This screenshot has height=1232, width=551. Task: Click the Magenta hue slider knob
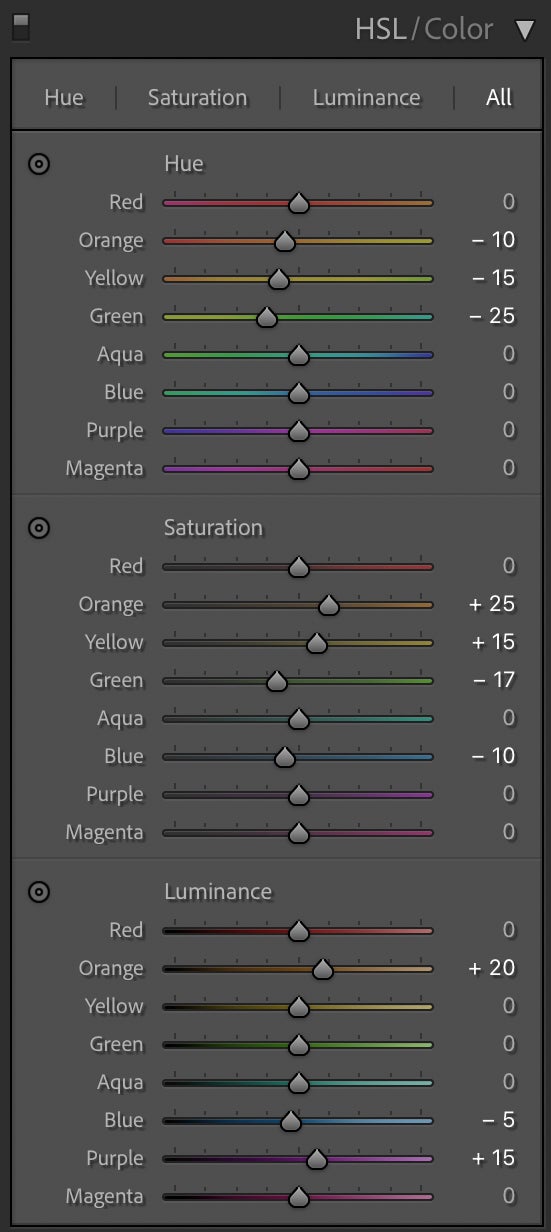point(298,469)
